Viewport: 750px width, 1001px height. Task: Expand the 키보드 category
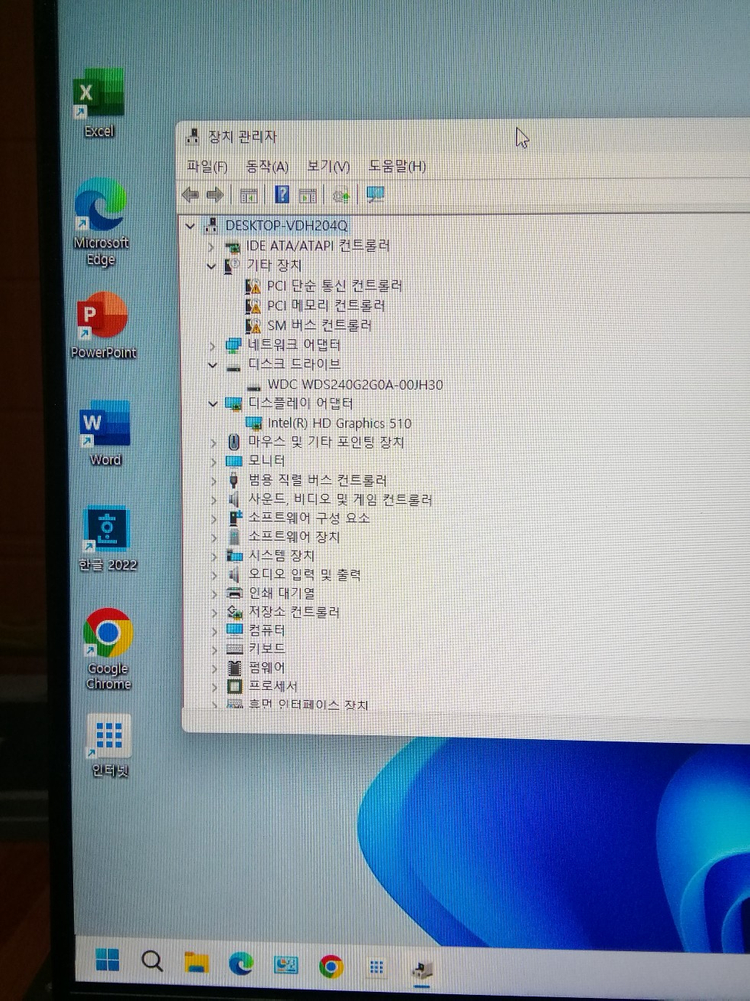214,649
